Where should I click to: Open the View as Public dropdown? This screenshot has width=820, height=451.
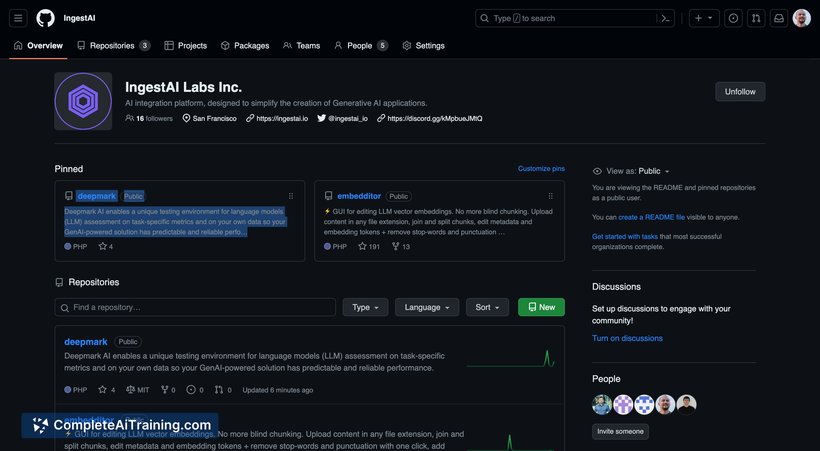(638, 171)
